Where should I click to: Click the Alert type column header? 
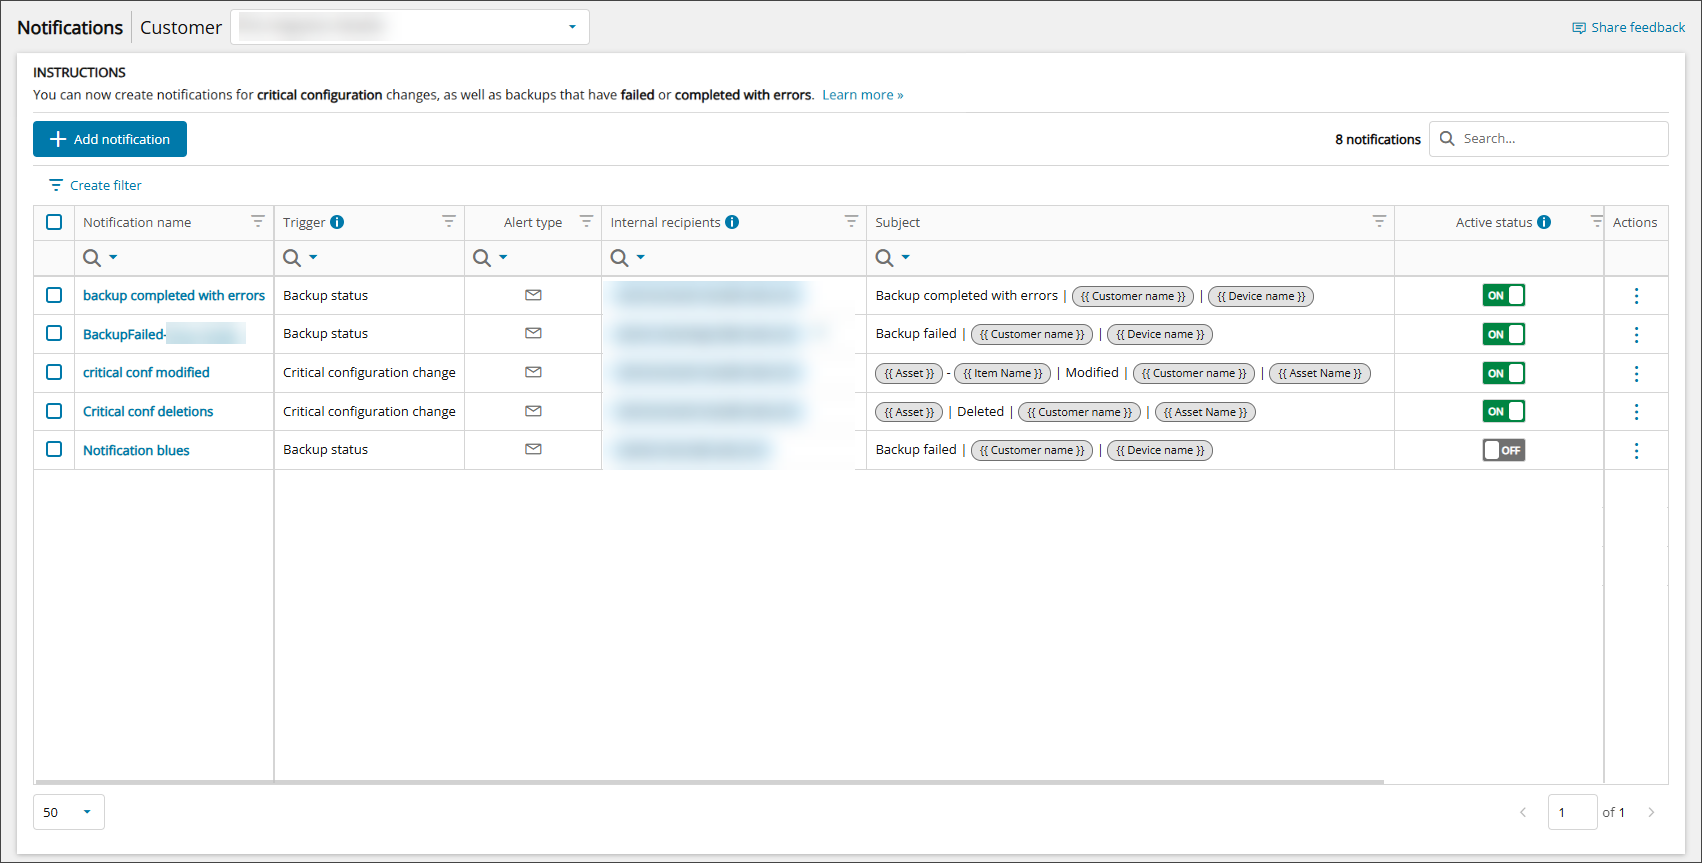click(x=533, y=222)
